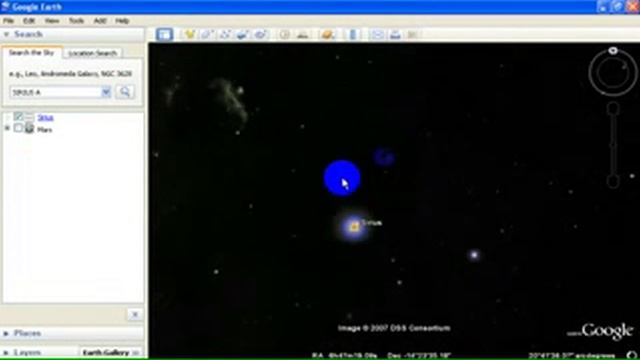The height and width of the screenshot is (360, 640).
Task: Reset north using the compass N button
Action: point(613,51)
